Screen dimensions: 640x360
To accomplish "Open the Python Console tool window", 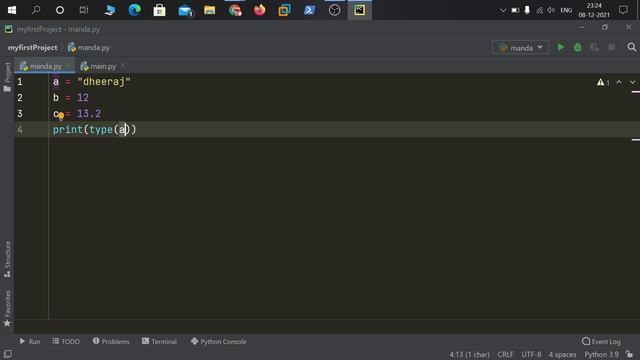I will [218, 341].
